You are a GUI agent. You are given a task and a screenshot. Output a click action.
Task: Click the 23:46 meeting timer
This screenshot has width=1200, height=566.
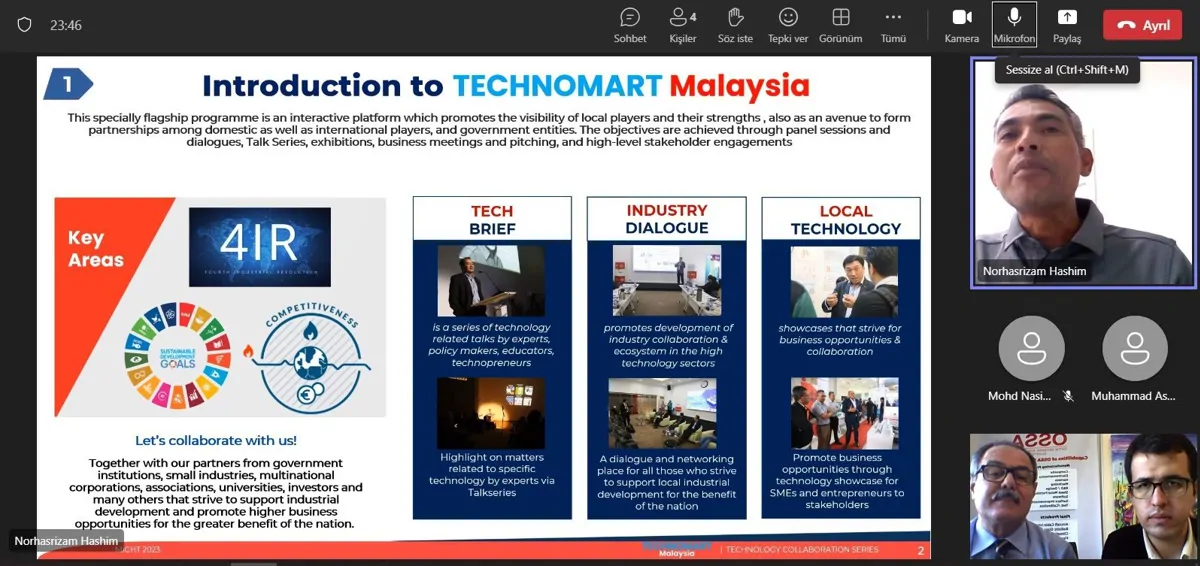(x=66, y=25)
